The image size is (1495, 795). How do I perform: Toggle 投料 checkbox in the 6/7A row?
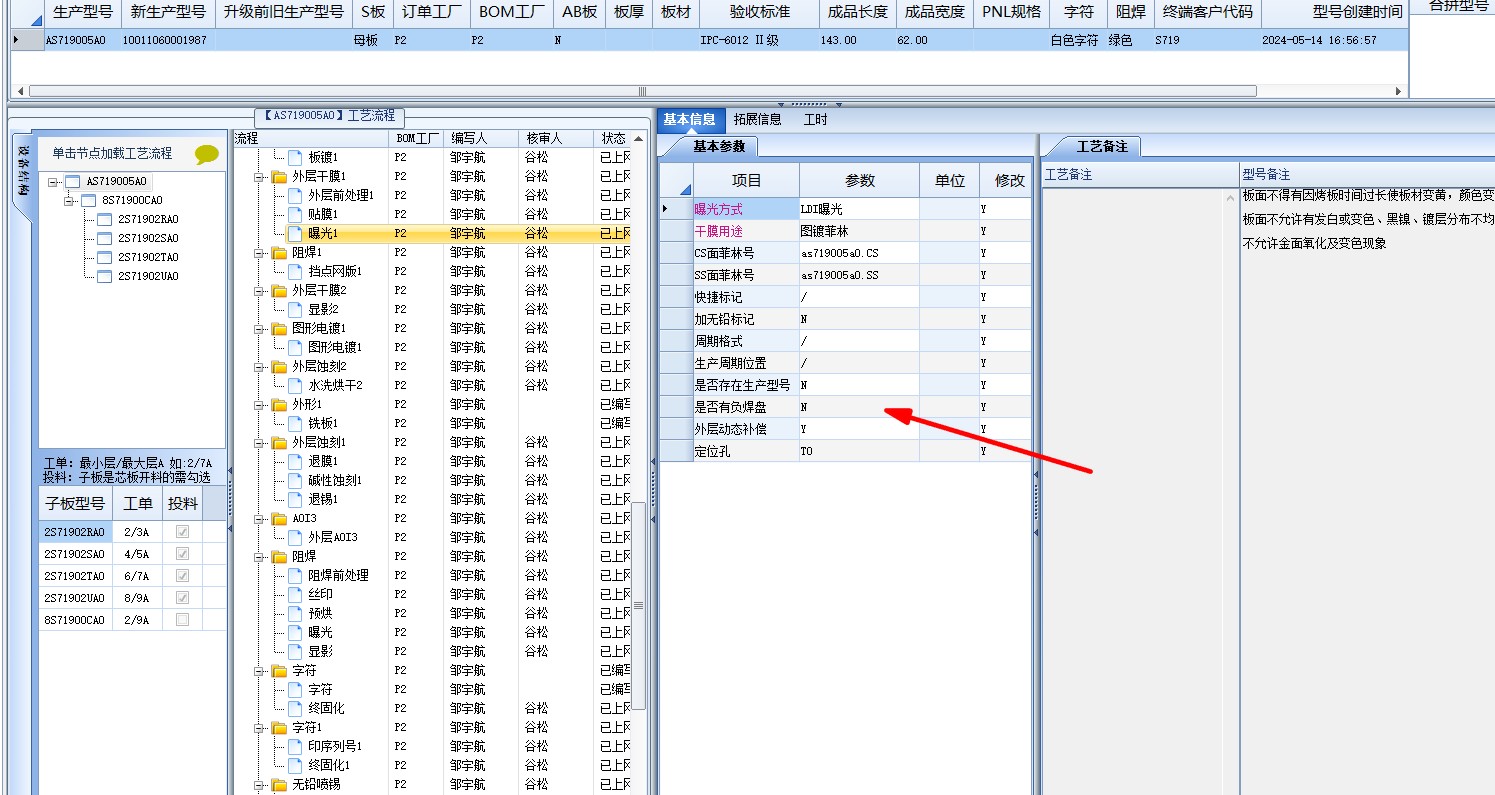(x=182, y=576)
